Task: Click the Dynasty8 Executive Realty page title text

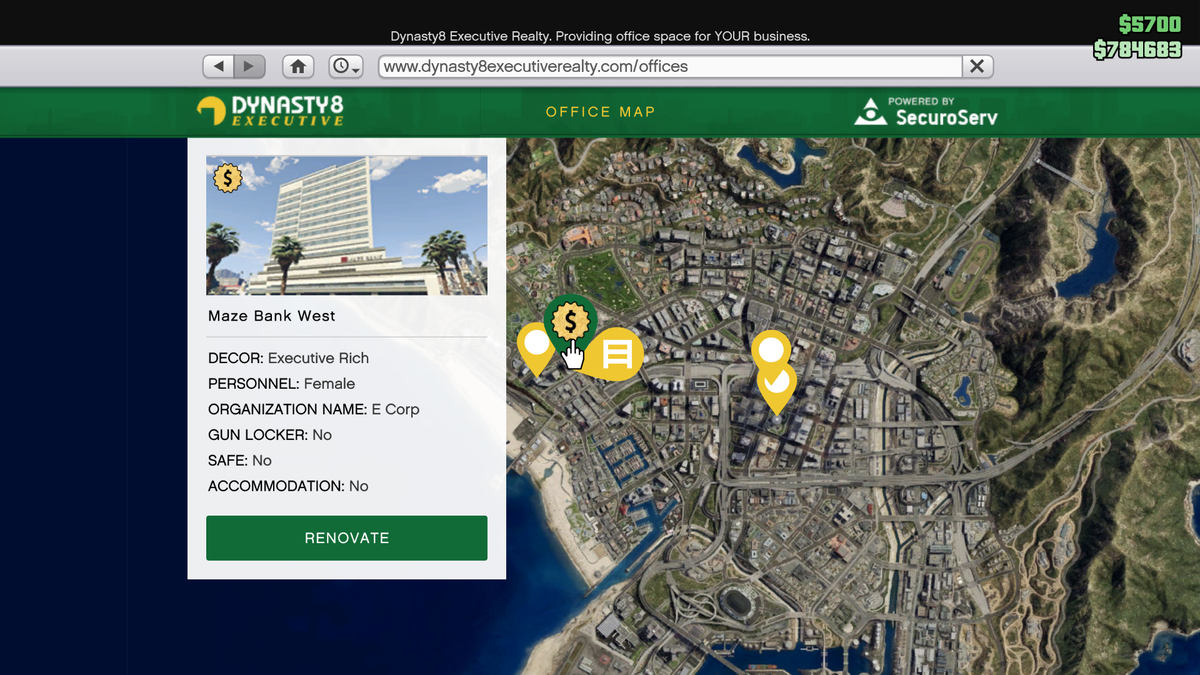Action: [x=600, y=36]
